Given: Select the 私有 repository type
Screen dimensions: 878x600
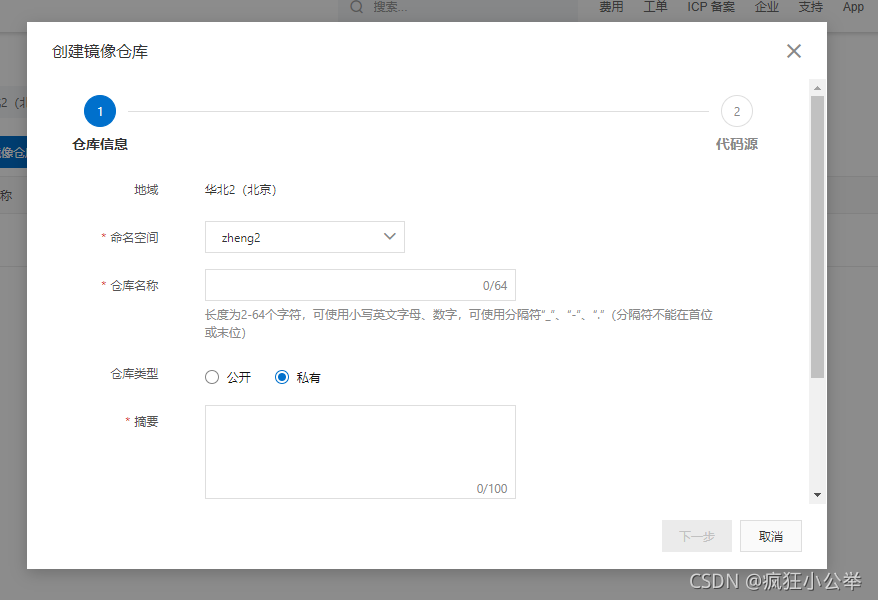Looking at the screenshot, I should pyautogui.click(x=282, y=377).
